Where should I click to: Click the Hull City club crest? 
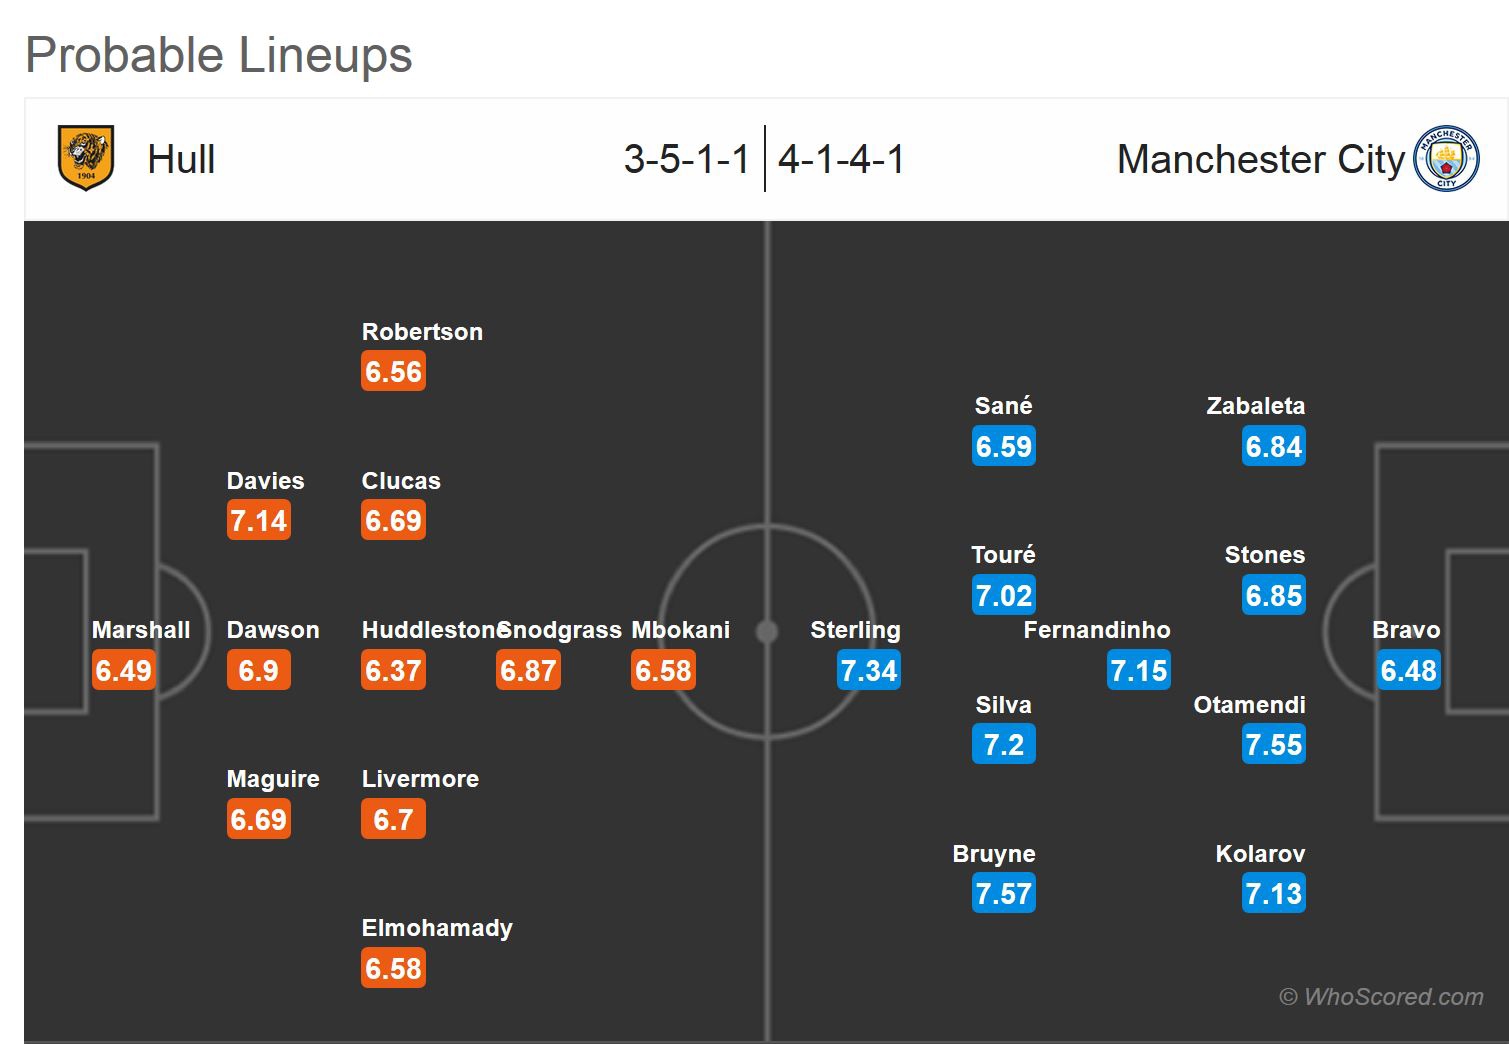(x=86, y=158)
